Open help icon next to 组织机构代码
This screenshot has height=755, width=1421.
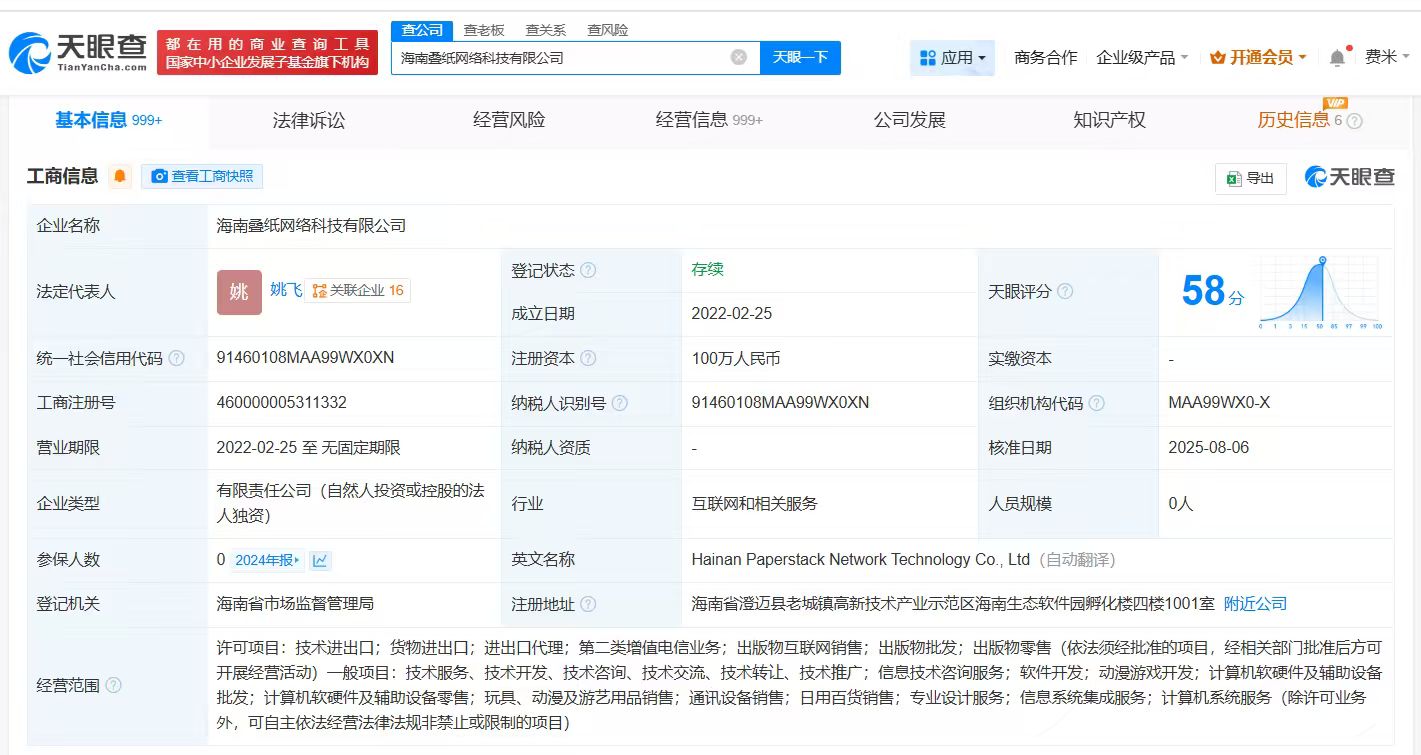tap(1097, 403)
